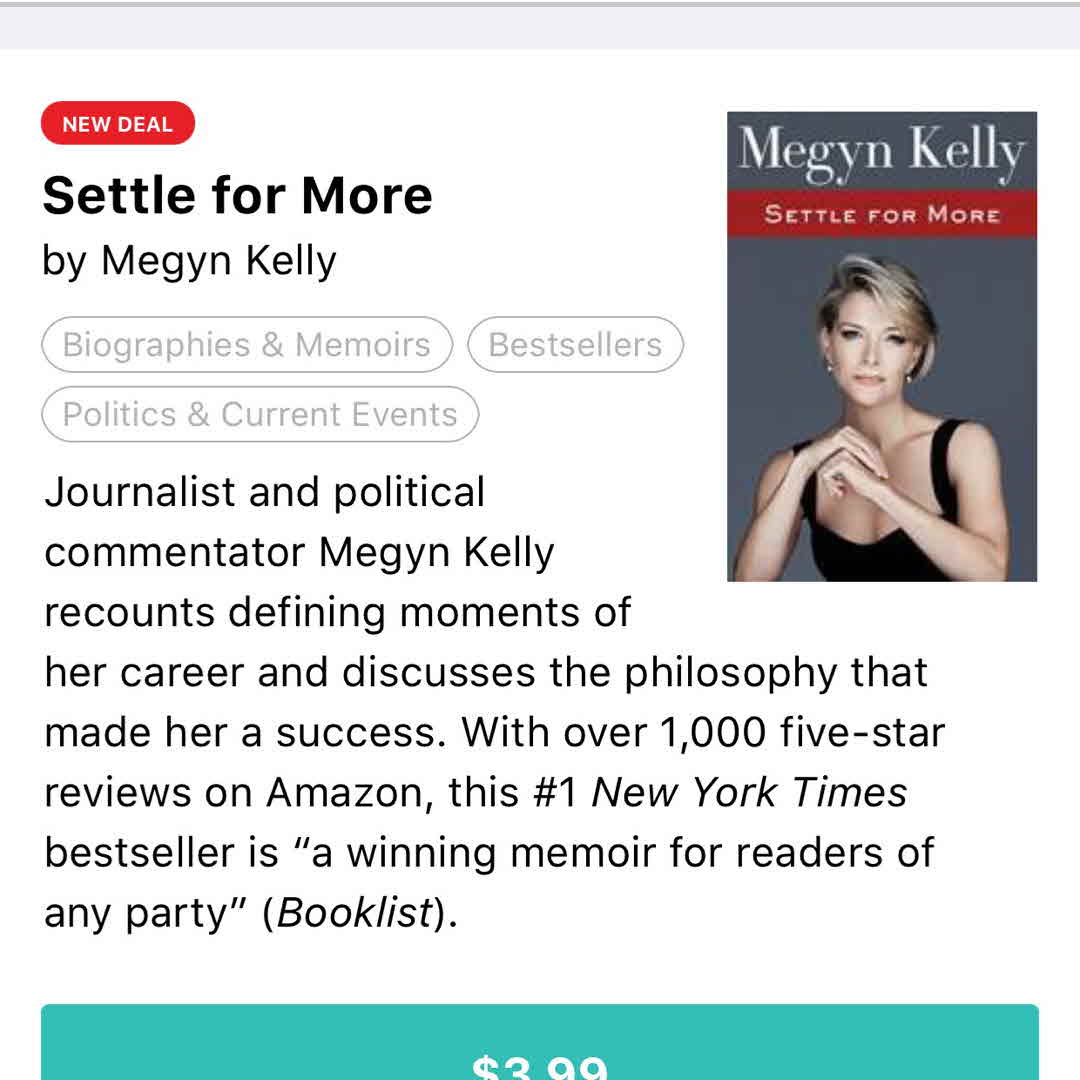Tap the italic 'New York Times' text
This screenshot has height=1080, width=1080.
[749, 793]
